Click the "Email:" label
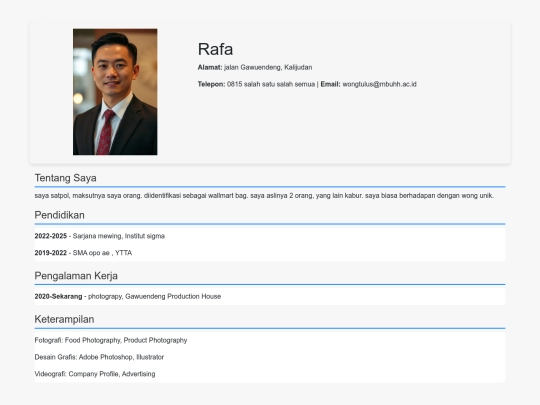 pyautogui.click(x=330, y=84)
